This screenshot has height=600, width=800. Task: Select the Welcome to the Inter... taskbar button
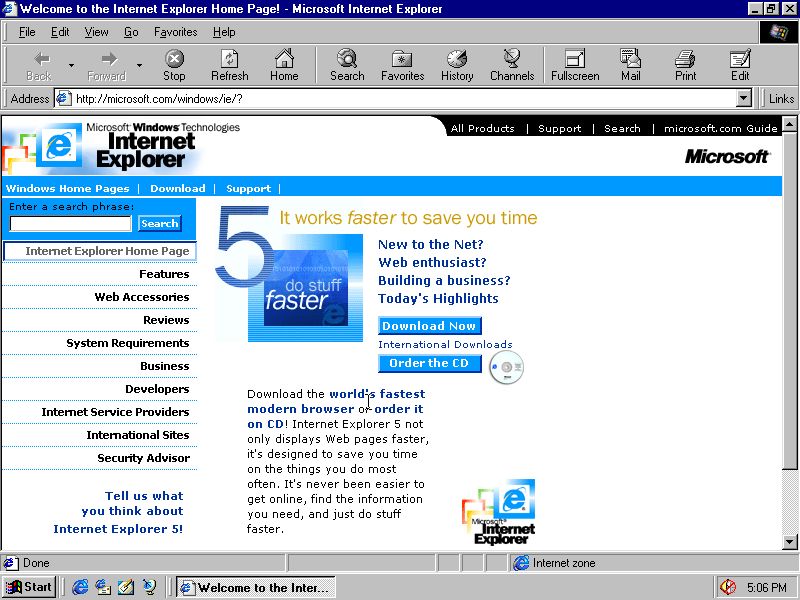pos(256,587)
